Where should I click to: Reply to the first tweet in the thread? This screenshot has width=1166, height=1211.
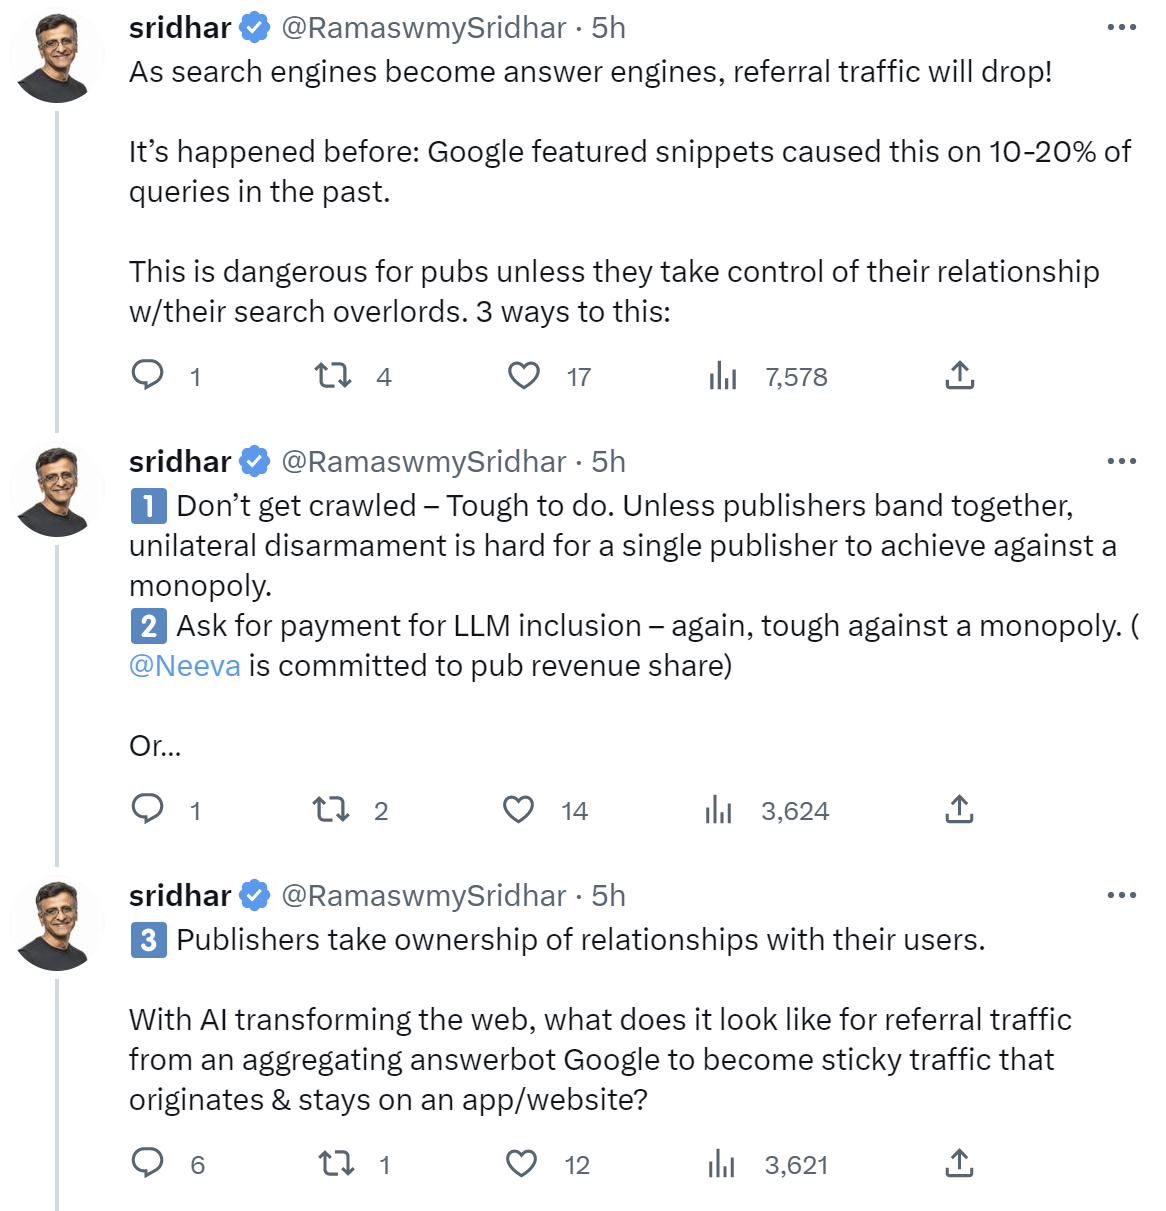pyautogui.click(x=149, y=376)
